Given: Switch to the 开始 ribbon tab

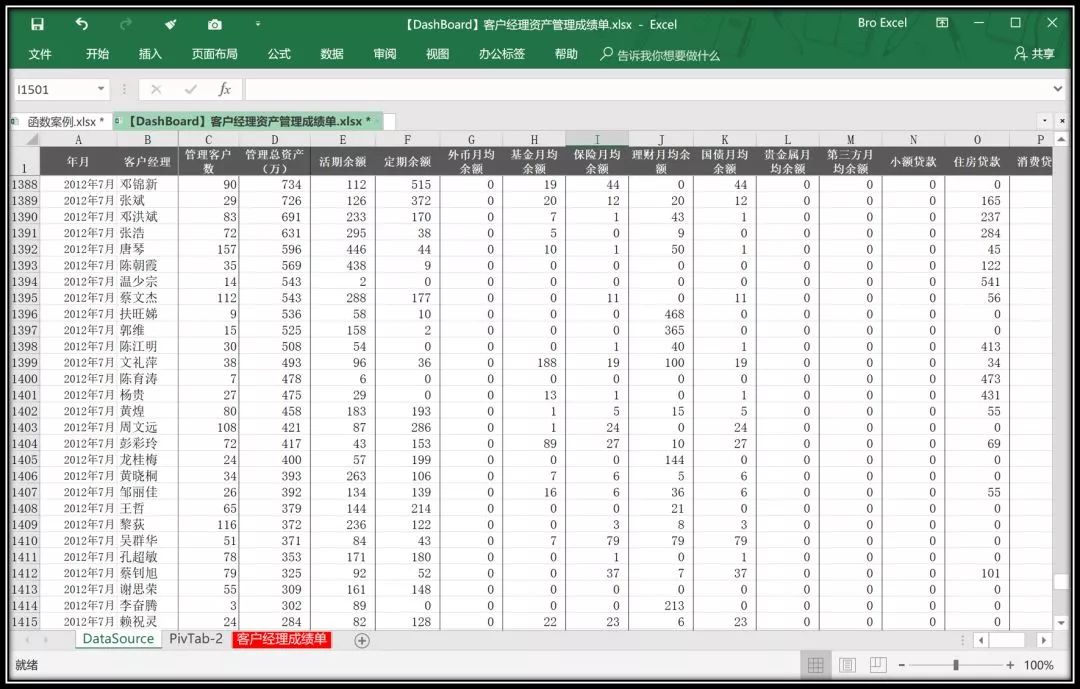Looking at the screenshot, I should tap(97, 54).
